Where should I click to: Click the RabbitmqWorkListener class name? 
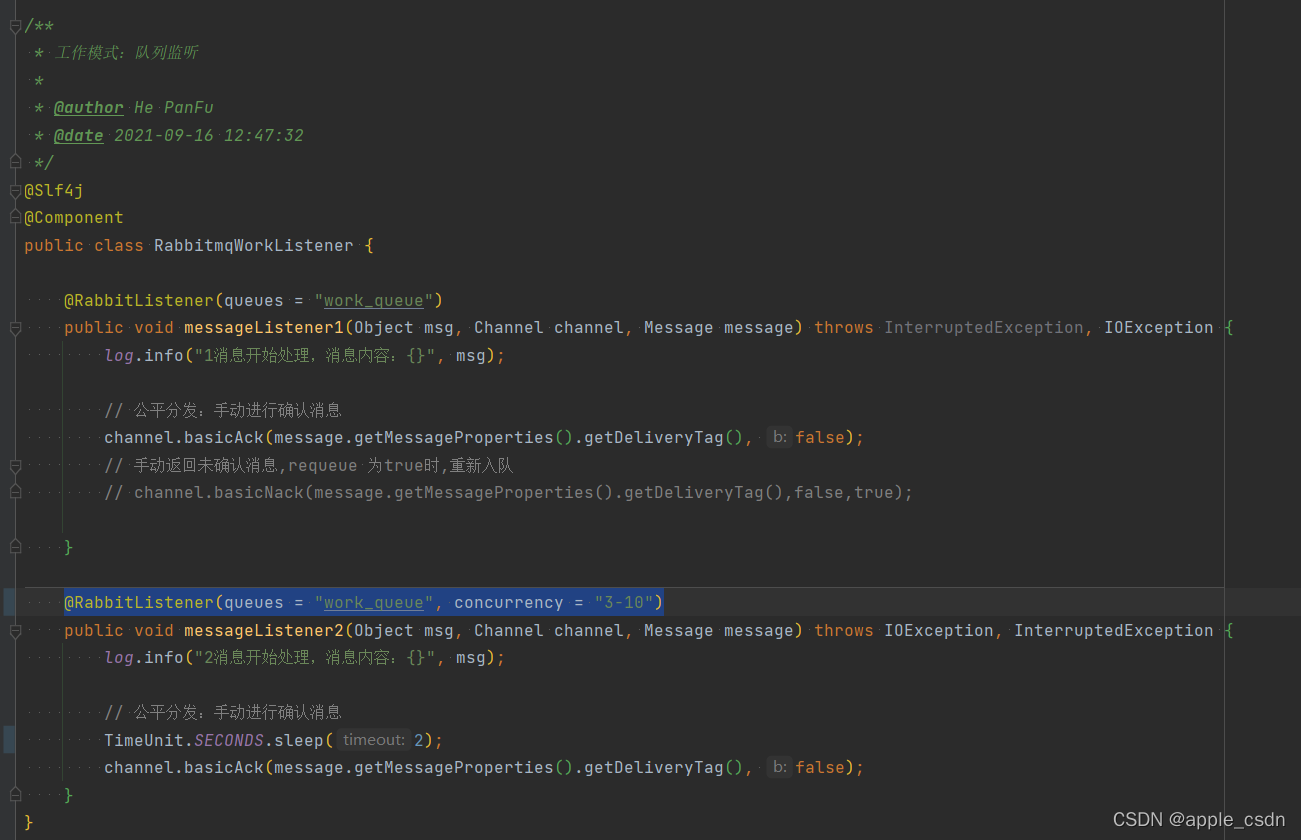(254, 245)
